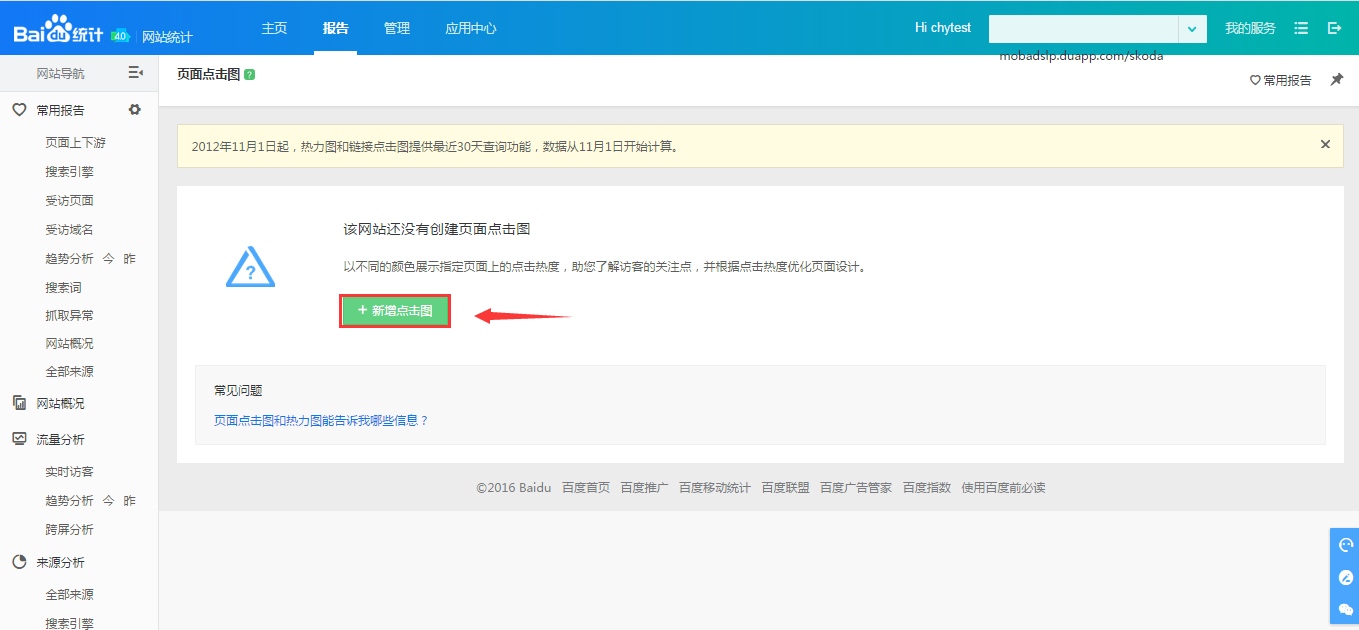
Task: Expand the 来源分析 section in sidebar
Action: [x=60, y=562]
